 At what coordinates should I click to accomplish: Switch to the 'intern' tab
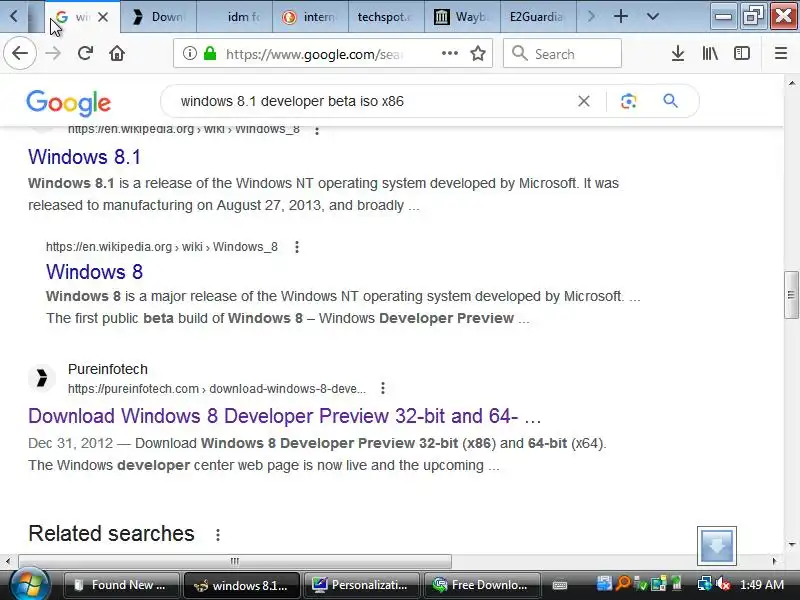[x=310, y=17]
